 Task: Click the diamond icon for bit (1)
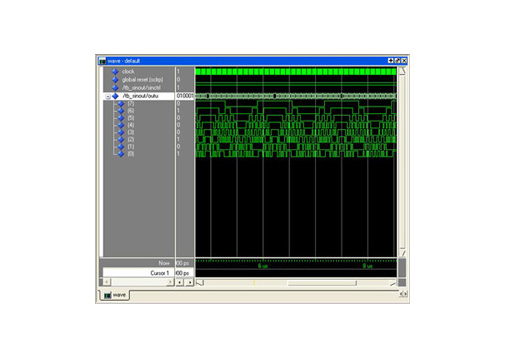[121, 147]
